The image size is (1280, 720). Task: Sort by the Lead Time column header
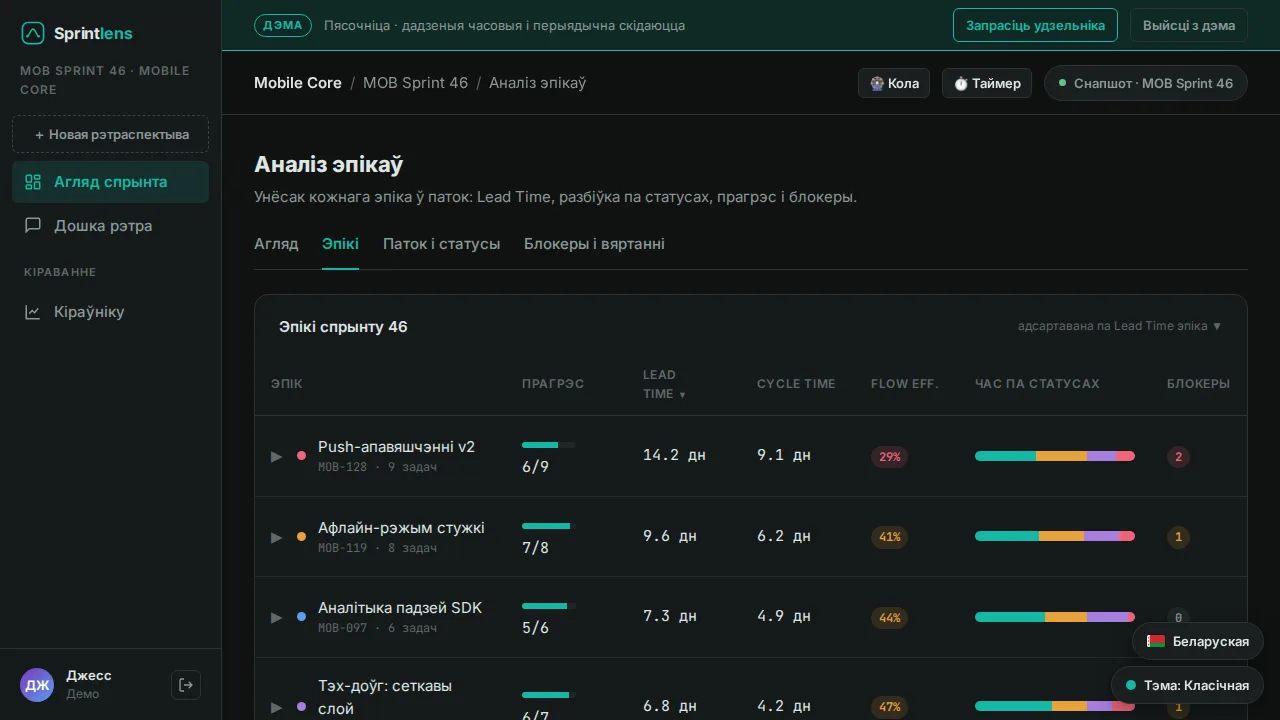point(664,384)
